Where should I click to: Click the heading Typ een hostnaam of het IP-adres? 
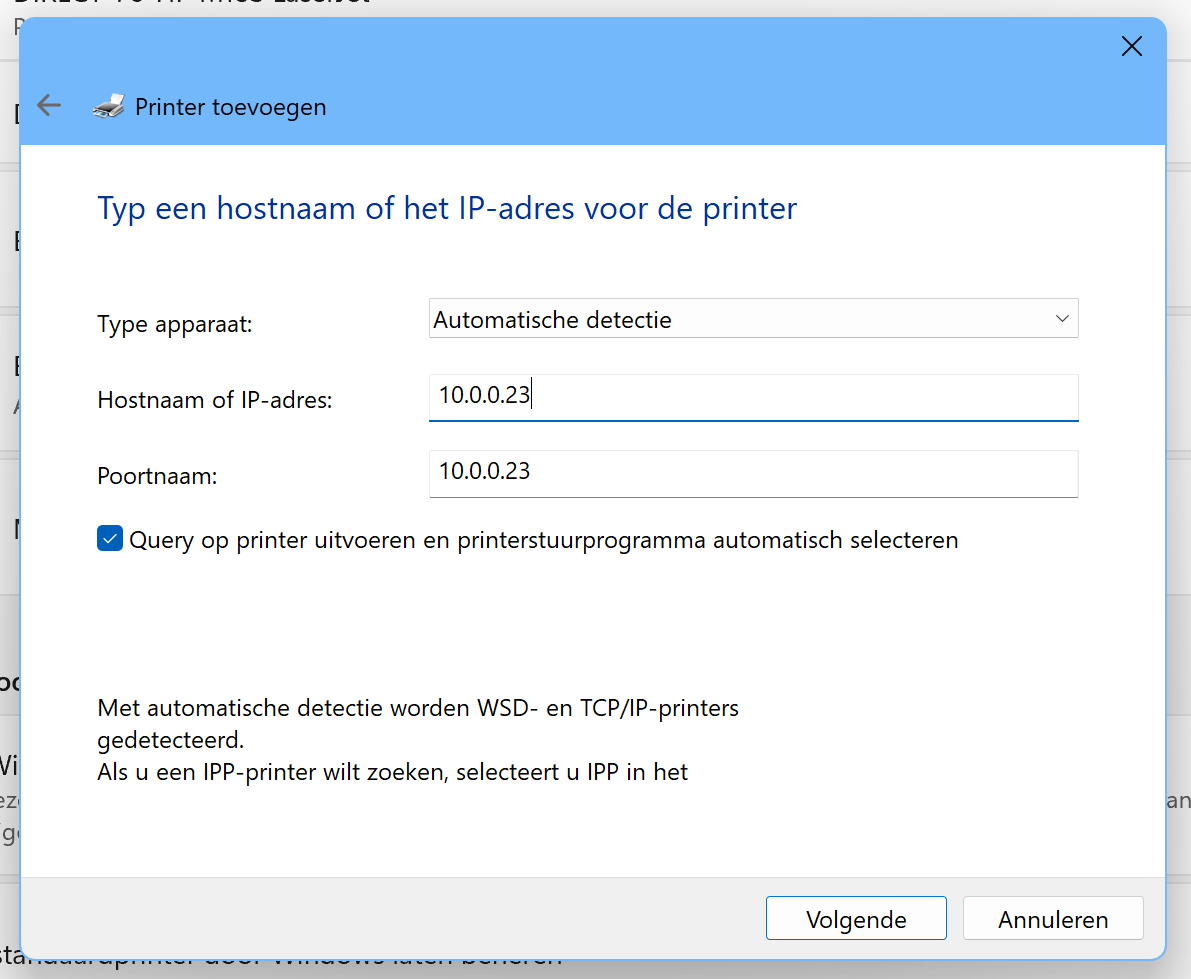446,208
